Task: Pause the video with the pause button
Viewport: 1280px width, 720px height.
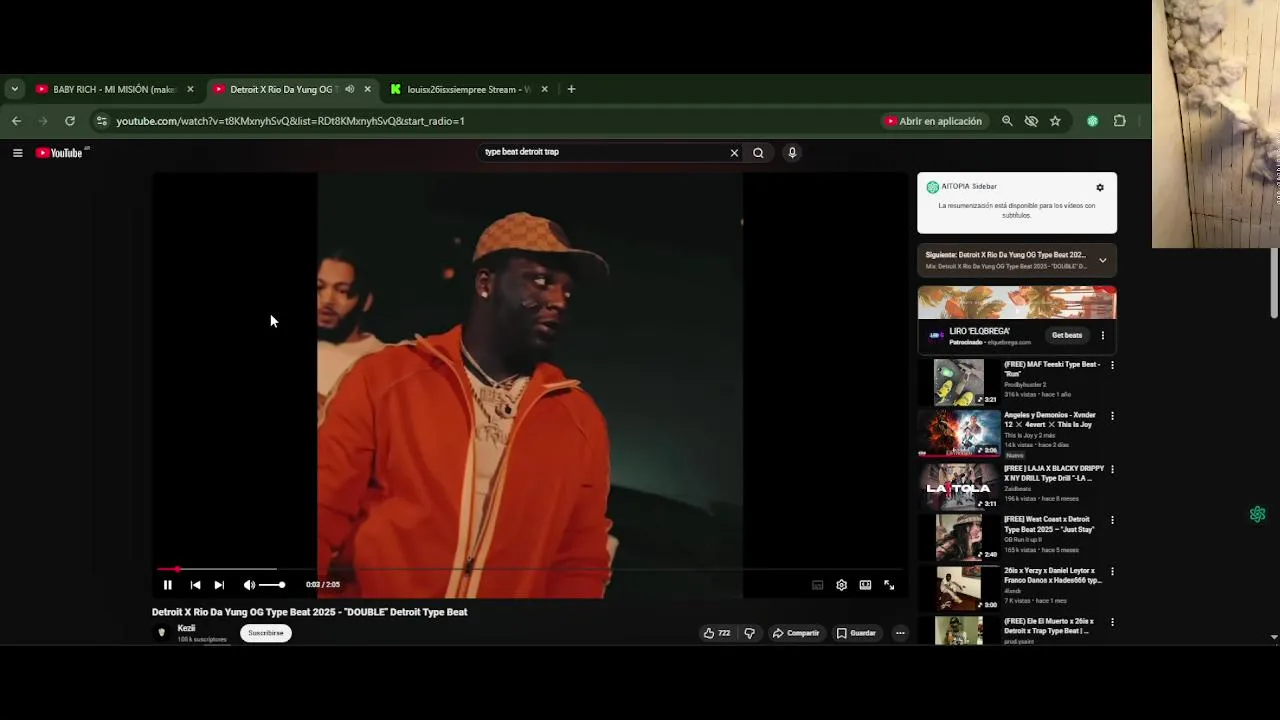Action: 168,585
